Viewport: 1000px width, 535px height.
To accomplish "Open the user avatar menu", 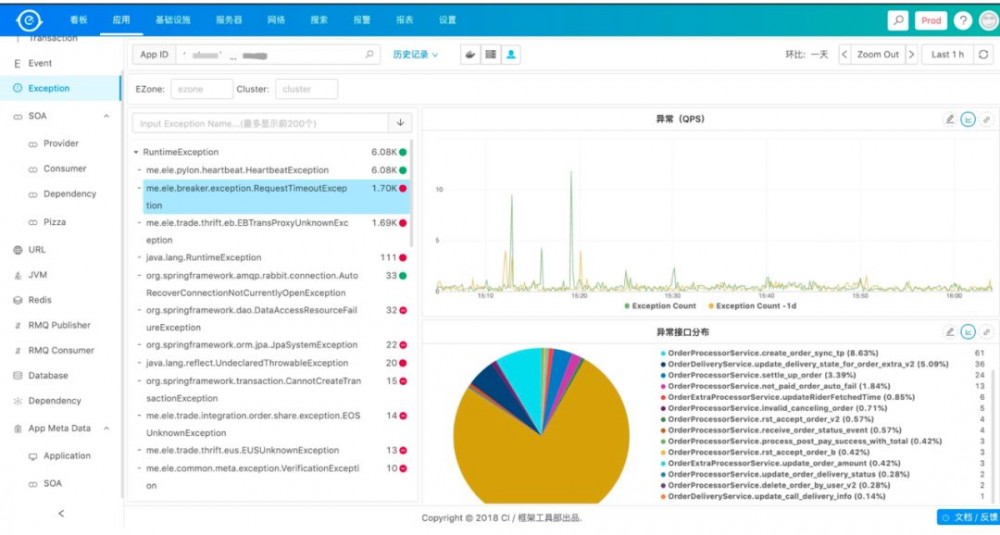I will click(x=989, y=20).
